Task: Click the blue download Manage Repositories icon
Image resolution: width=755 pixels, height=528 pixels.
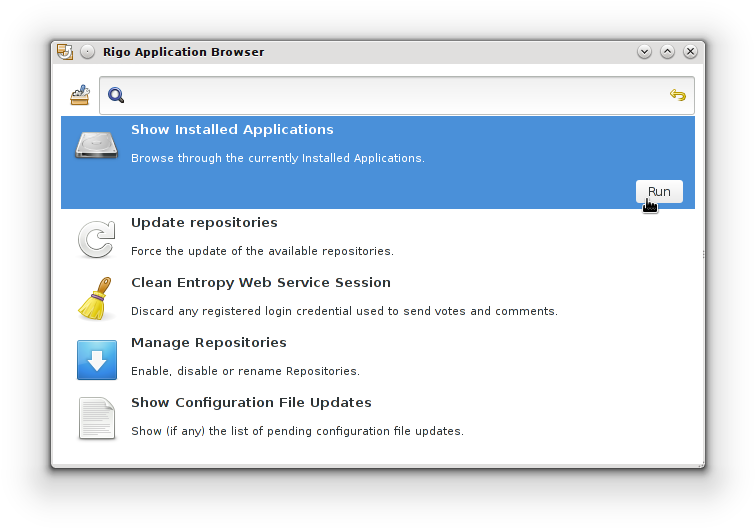Action: pyautogui.click(x=97, y=360)
